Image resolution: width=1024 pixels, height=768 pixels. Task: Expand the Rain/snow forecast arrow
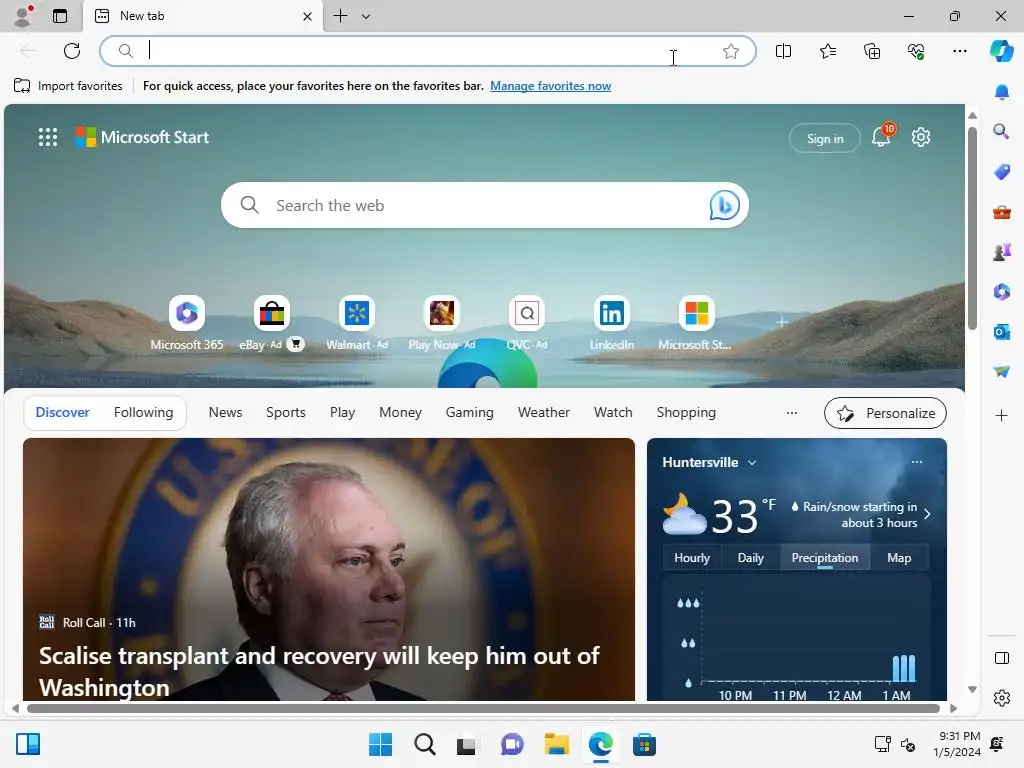click(x=927, y=514)
